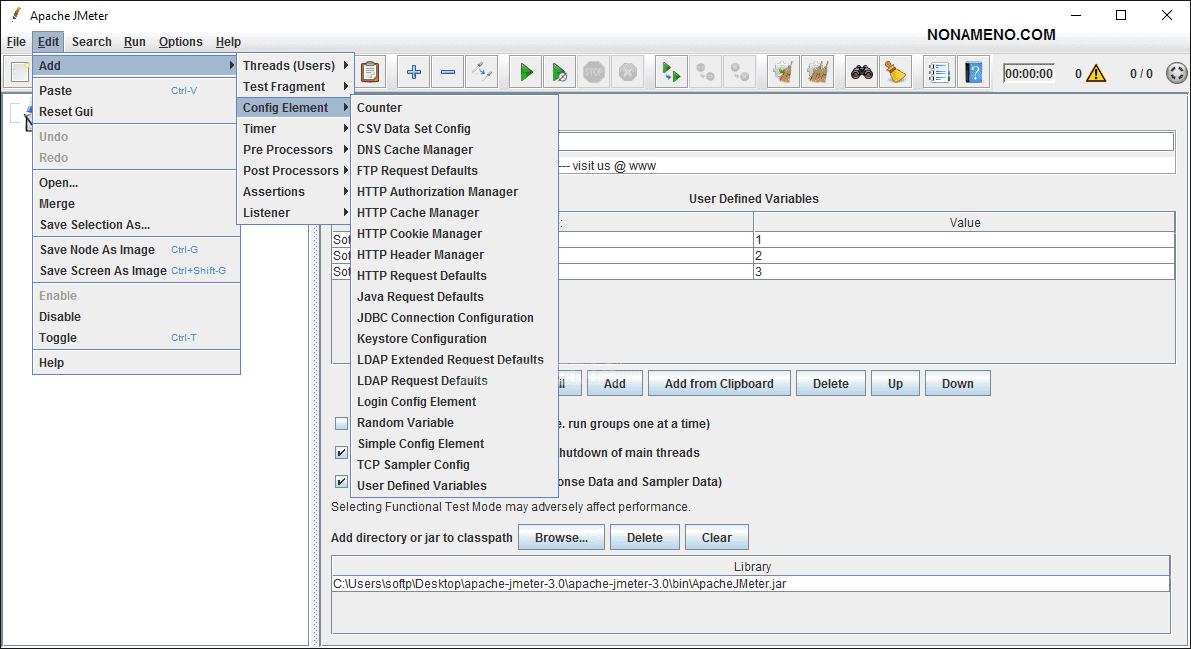Click the Browse... classpath button
This screenshot has height=649, width=1191.
pos(561,538)
